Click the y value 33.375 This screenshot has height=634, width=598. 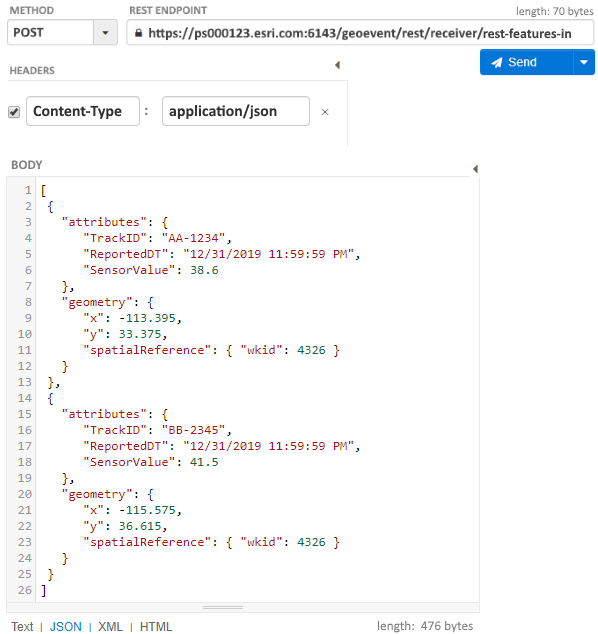140,334
